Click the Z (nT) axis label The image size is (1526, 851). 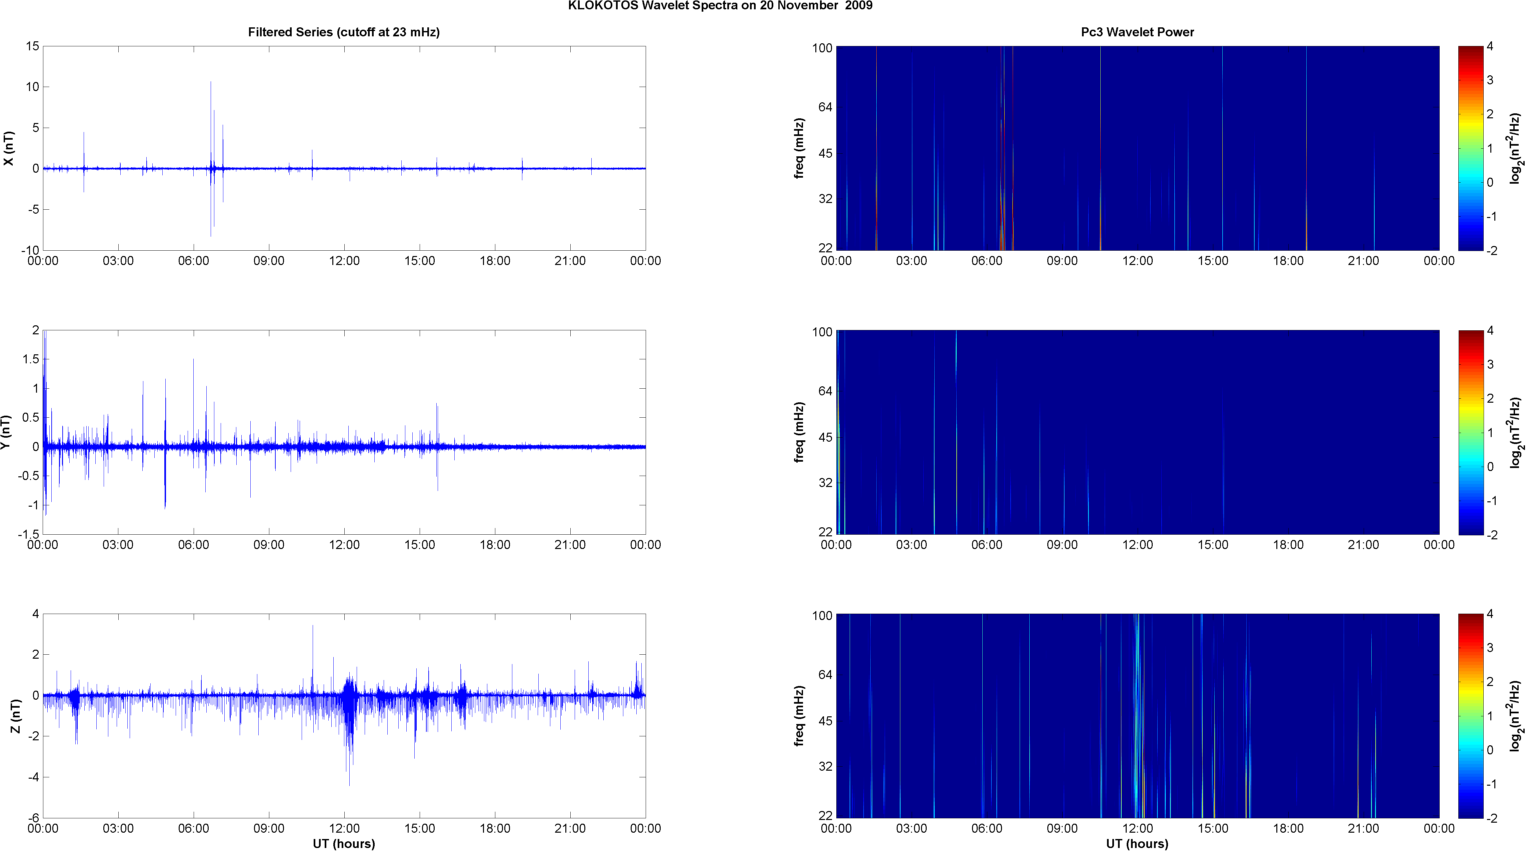point(14,716)
